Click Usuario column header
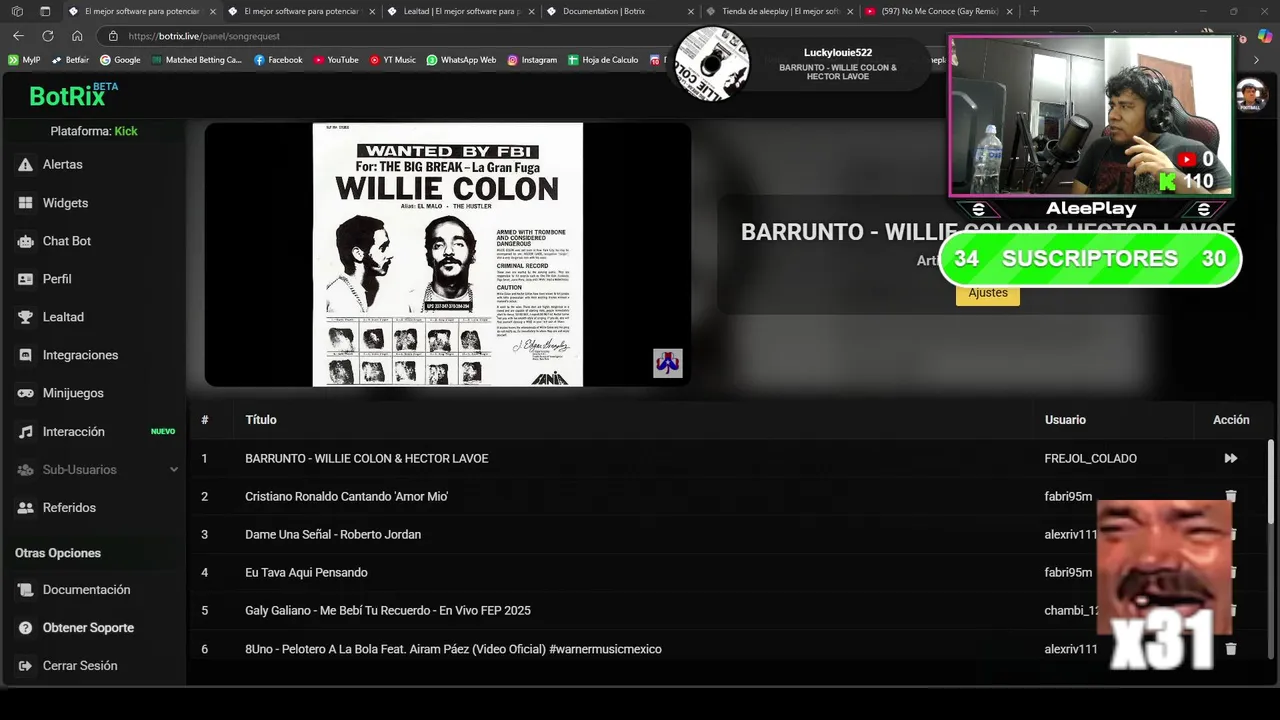Viewport: 1280px width, 720px height. 1065,420
